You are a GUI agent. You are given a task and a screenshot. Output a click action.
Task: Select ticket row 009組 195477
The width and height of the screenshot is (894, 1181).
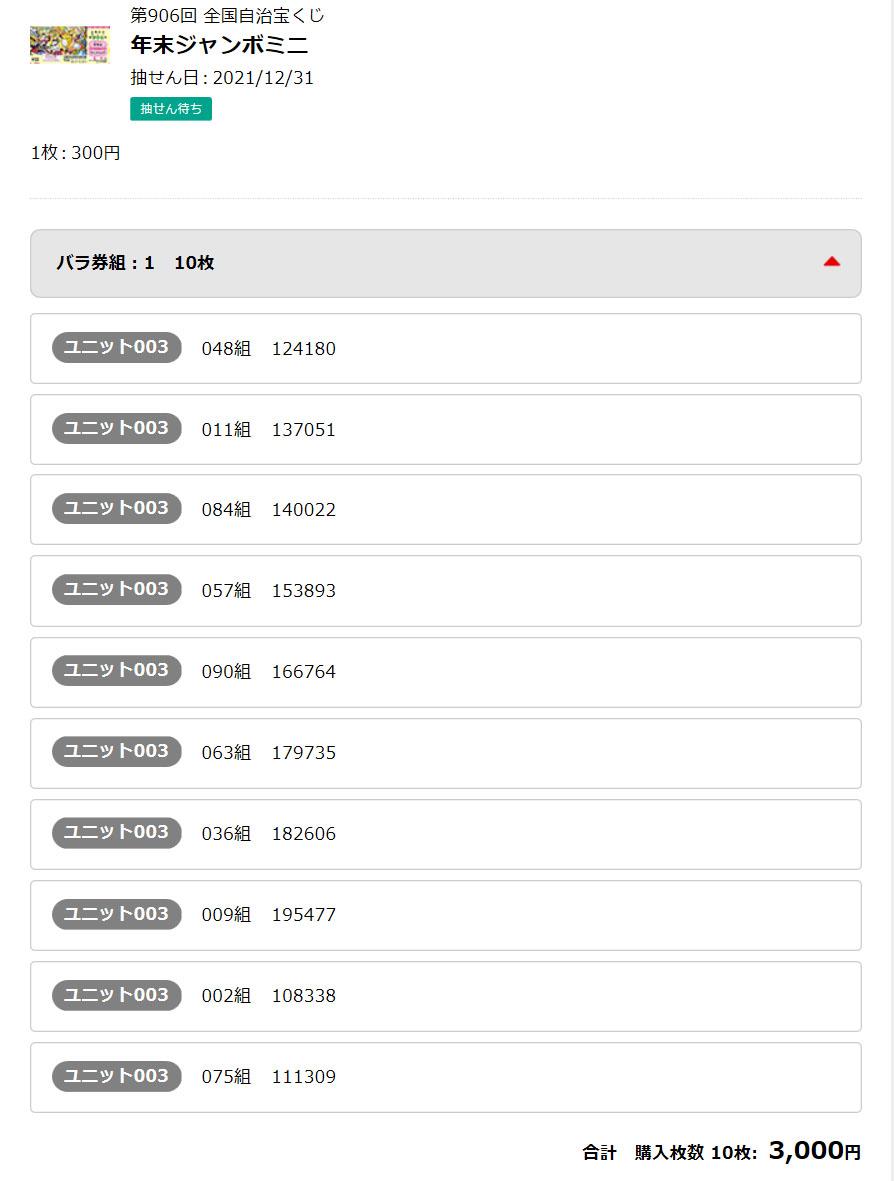446,915
